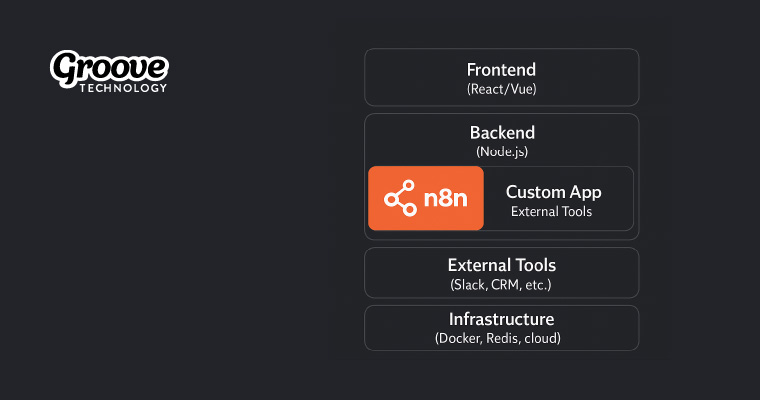Click the Backend layer heading
Viewport: 760px width, 400px height.
(502, 132)
